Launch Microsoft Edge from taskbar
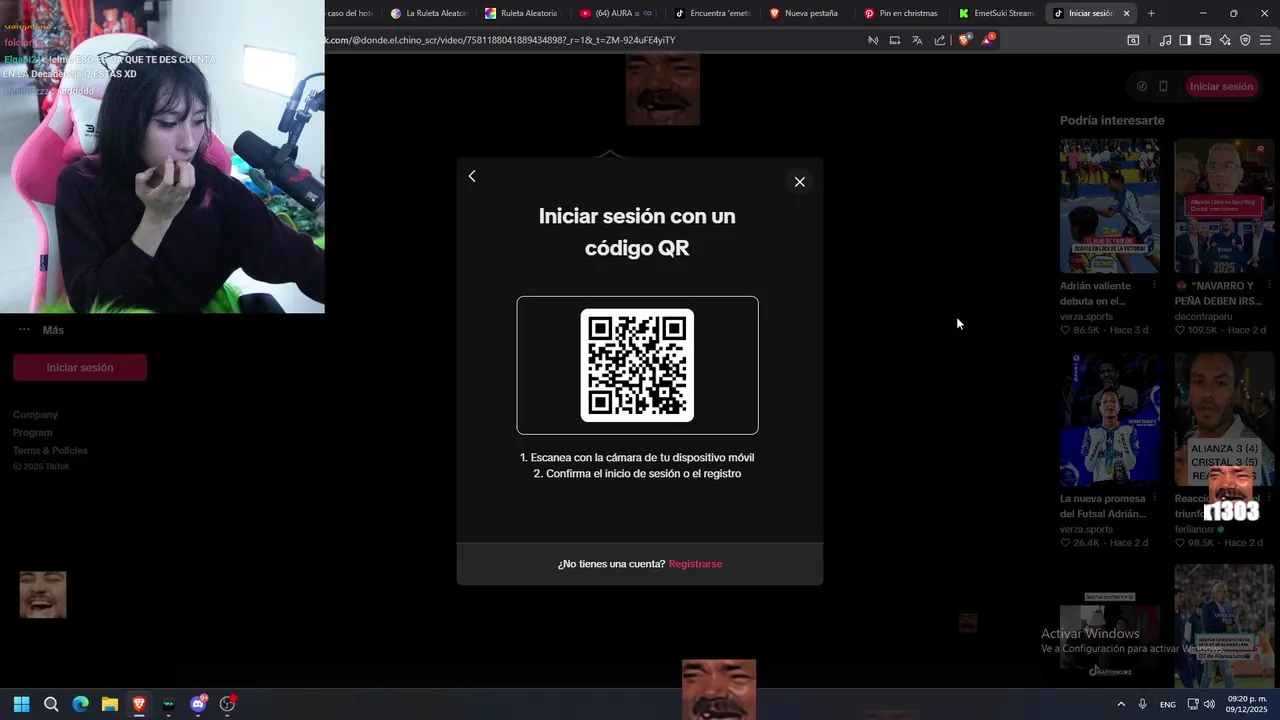1280x720 pixels. (80, 704)
